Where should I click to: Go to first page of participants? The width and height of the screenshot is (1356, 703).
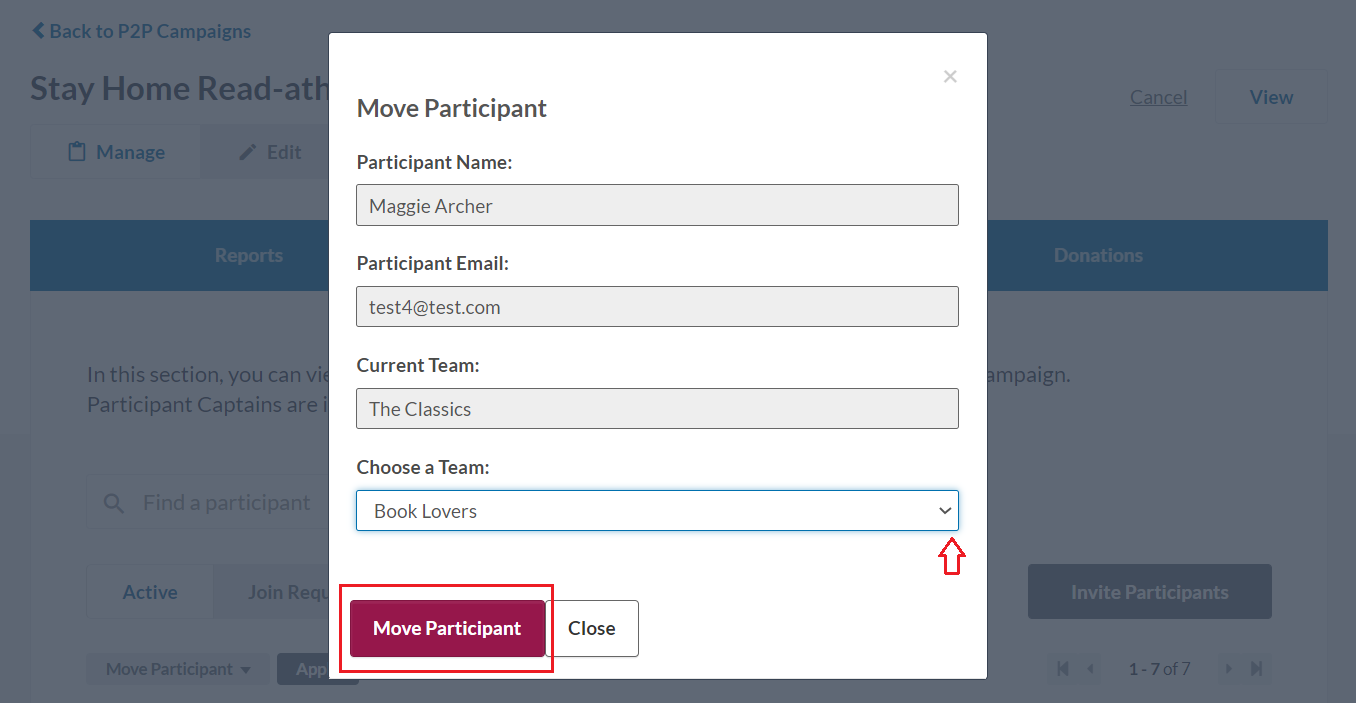tap(1062, 668)
